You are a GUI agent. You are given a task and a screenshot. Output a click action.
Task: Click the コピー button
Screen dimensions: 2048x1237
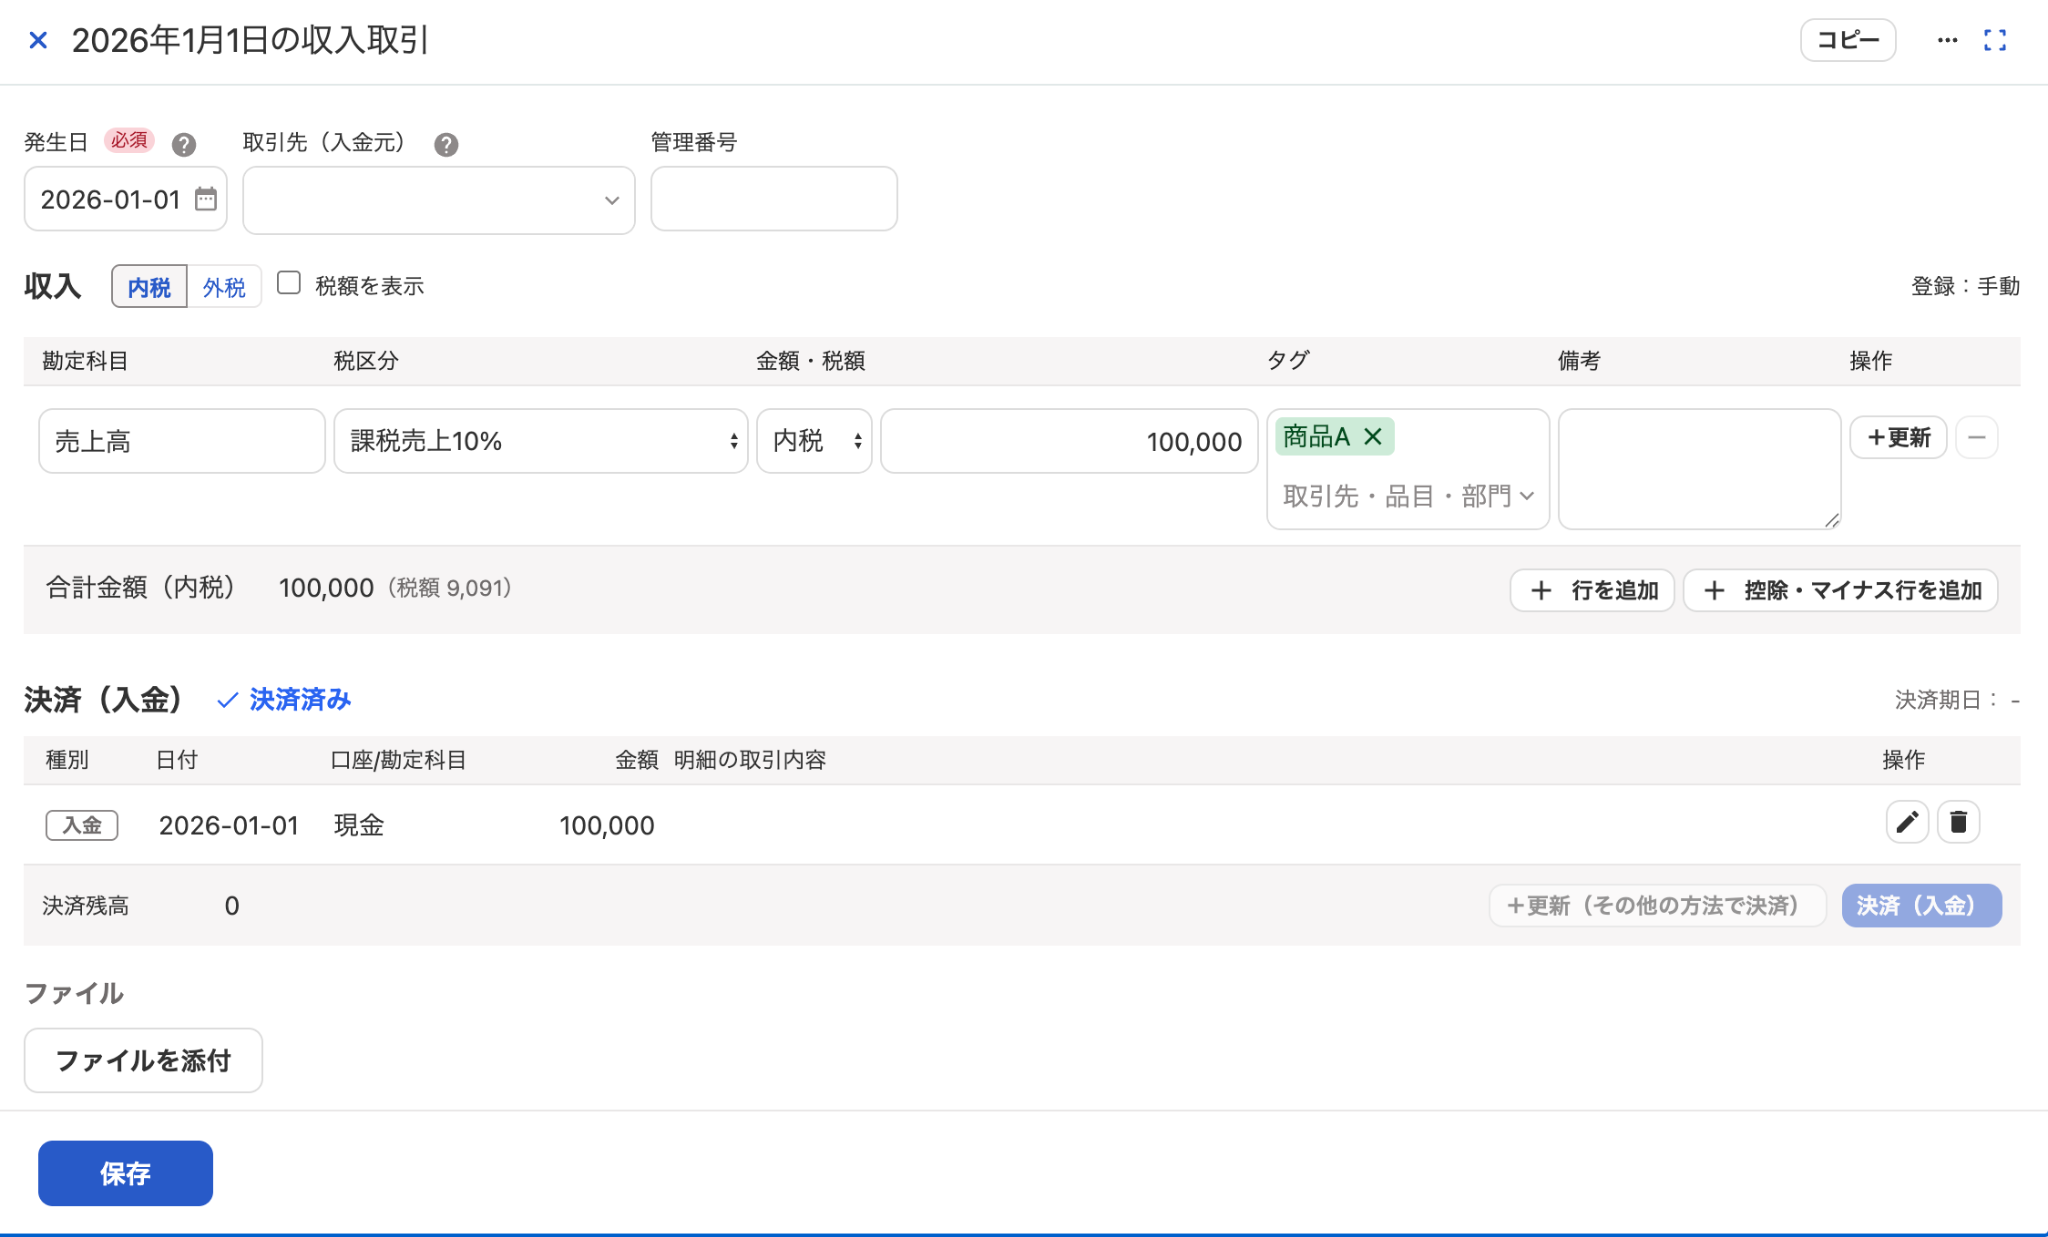tap(1847, 40)
